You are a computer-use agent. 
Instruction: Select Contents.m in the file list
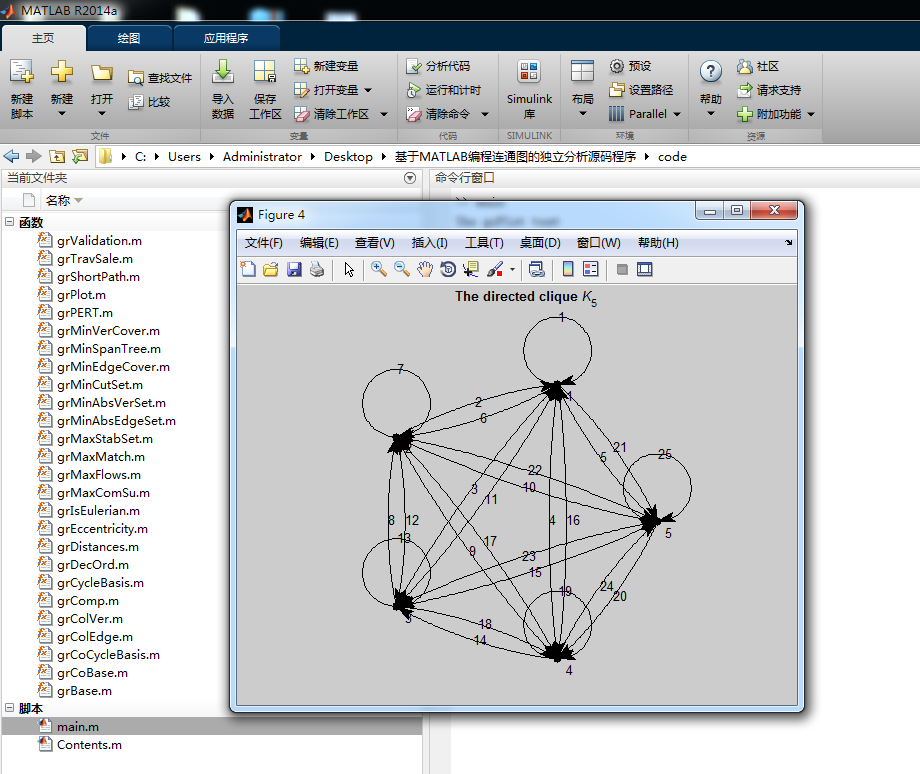(x=89, y=745)
